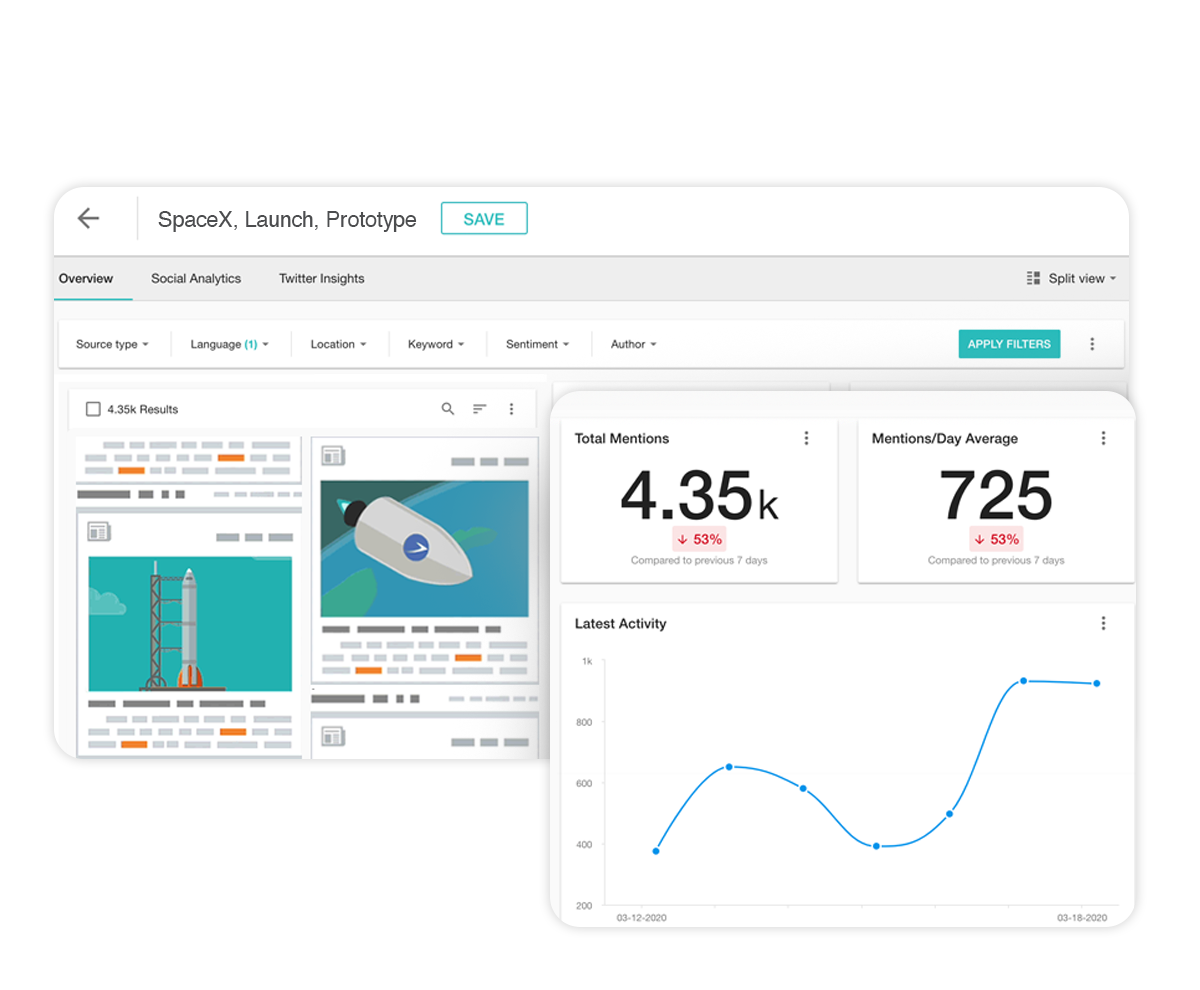The image size is (1200, 990).
Task: Open the rocket launchpad article thumbnail
Action: 189,620
